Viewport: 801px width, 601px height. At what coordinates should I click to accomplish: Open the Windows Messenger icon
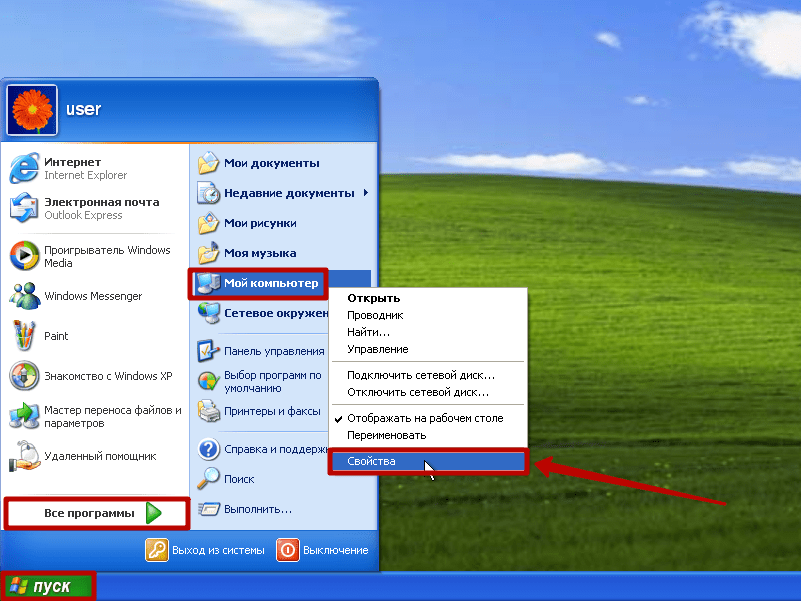point(24,295)
